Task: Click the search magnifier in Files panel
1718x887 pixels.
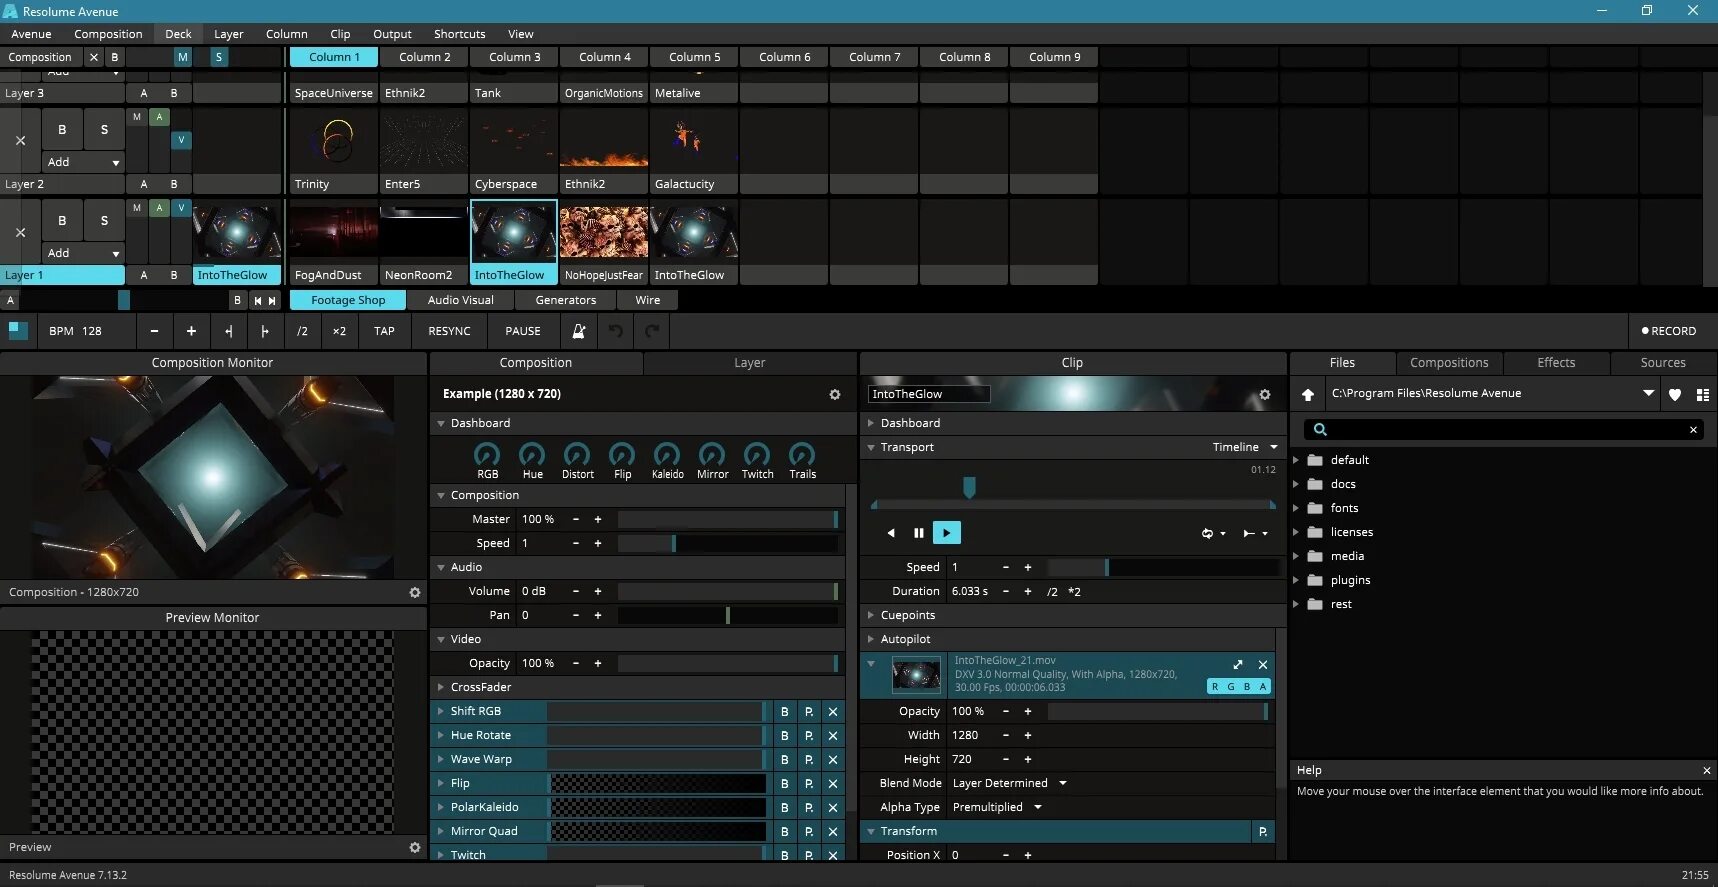Action: point(1320,429)
